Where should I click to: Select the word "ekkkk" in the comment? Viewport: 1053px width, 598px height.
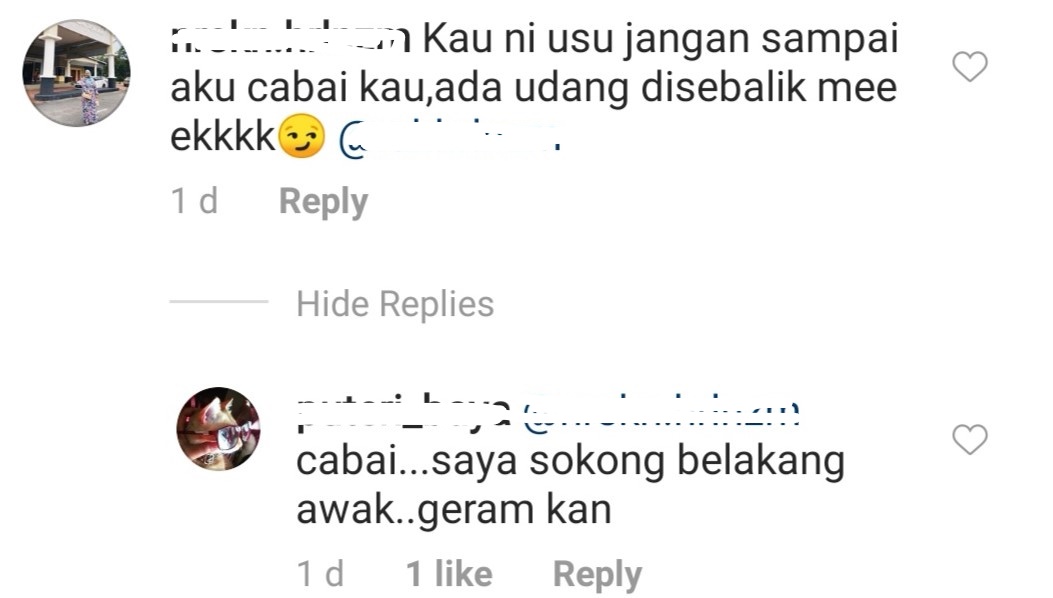223,137
